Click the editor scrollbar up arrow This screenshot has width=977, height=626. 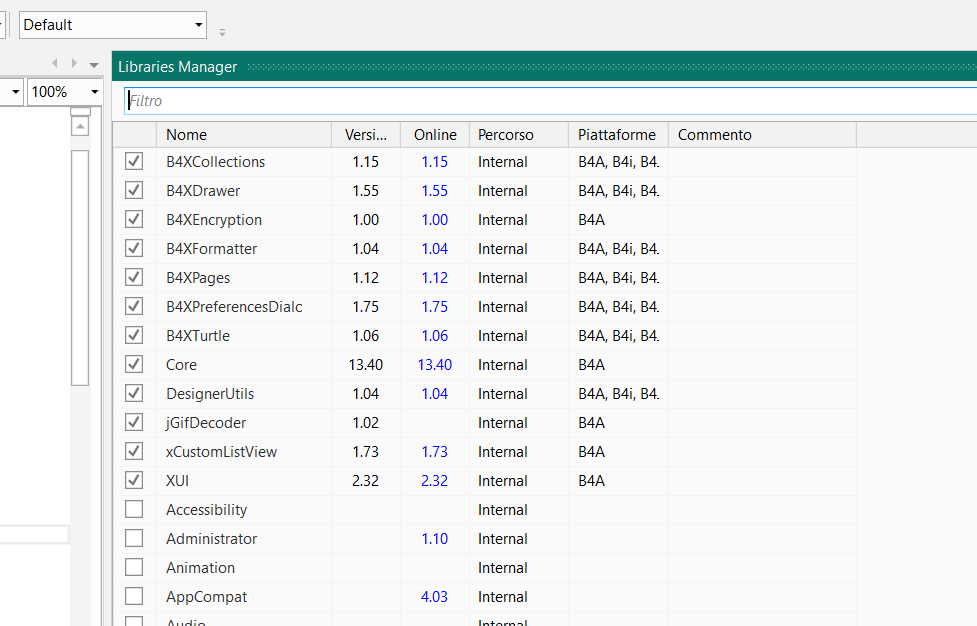point(80,126)
